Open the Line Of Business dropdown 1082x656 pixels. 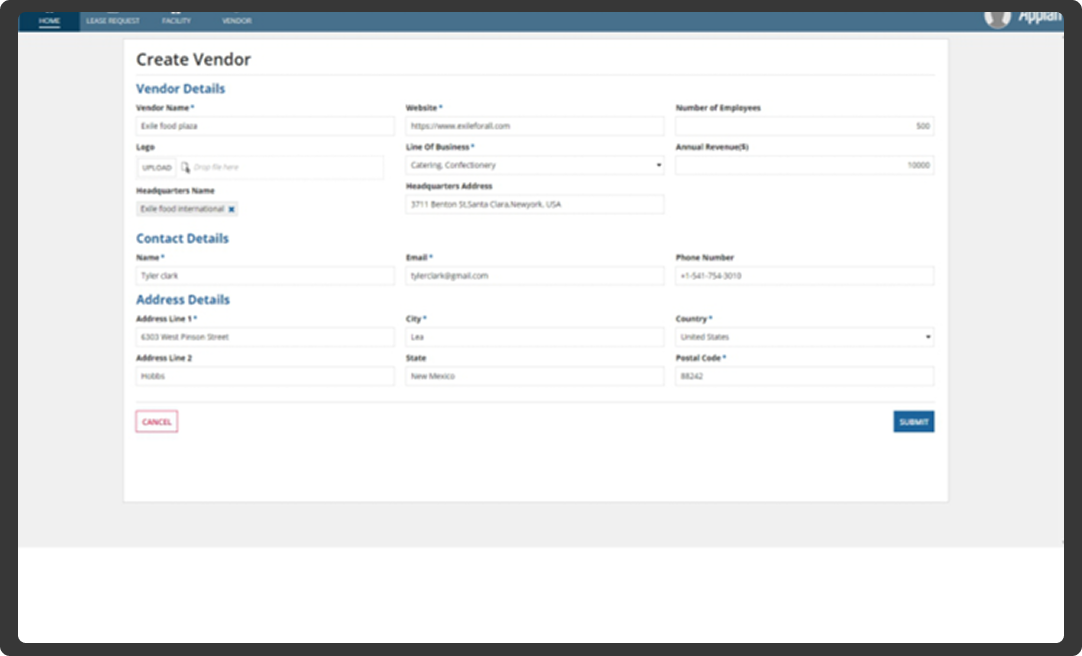[534, 165]
